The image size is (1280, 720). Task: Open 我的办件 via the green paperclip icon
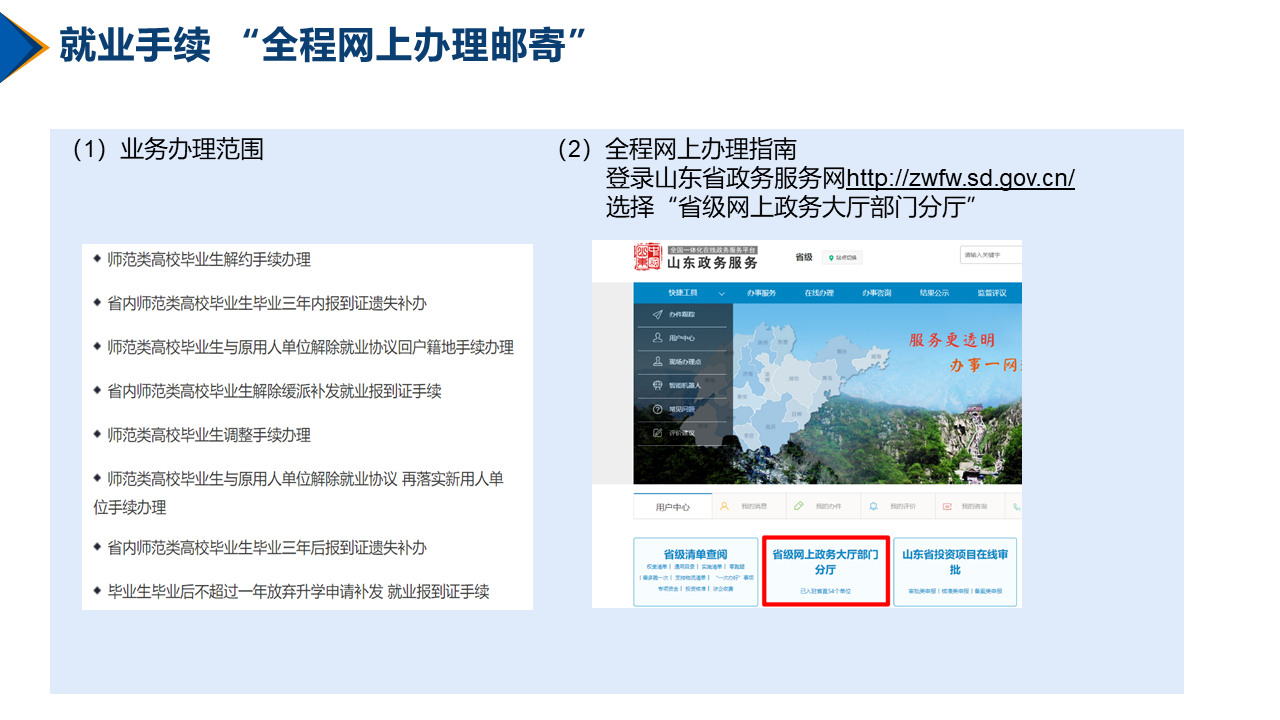click(x=799, y=504)
